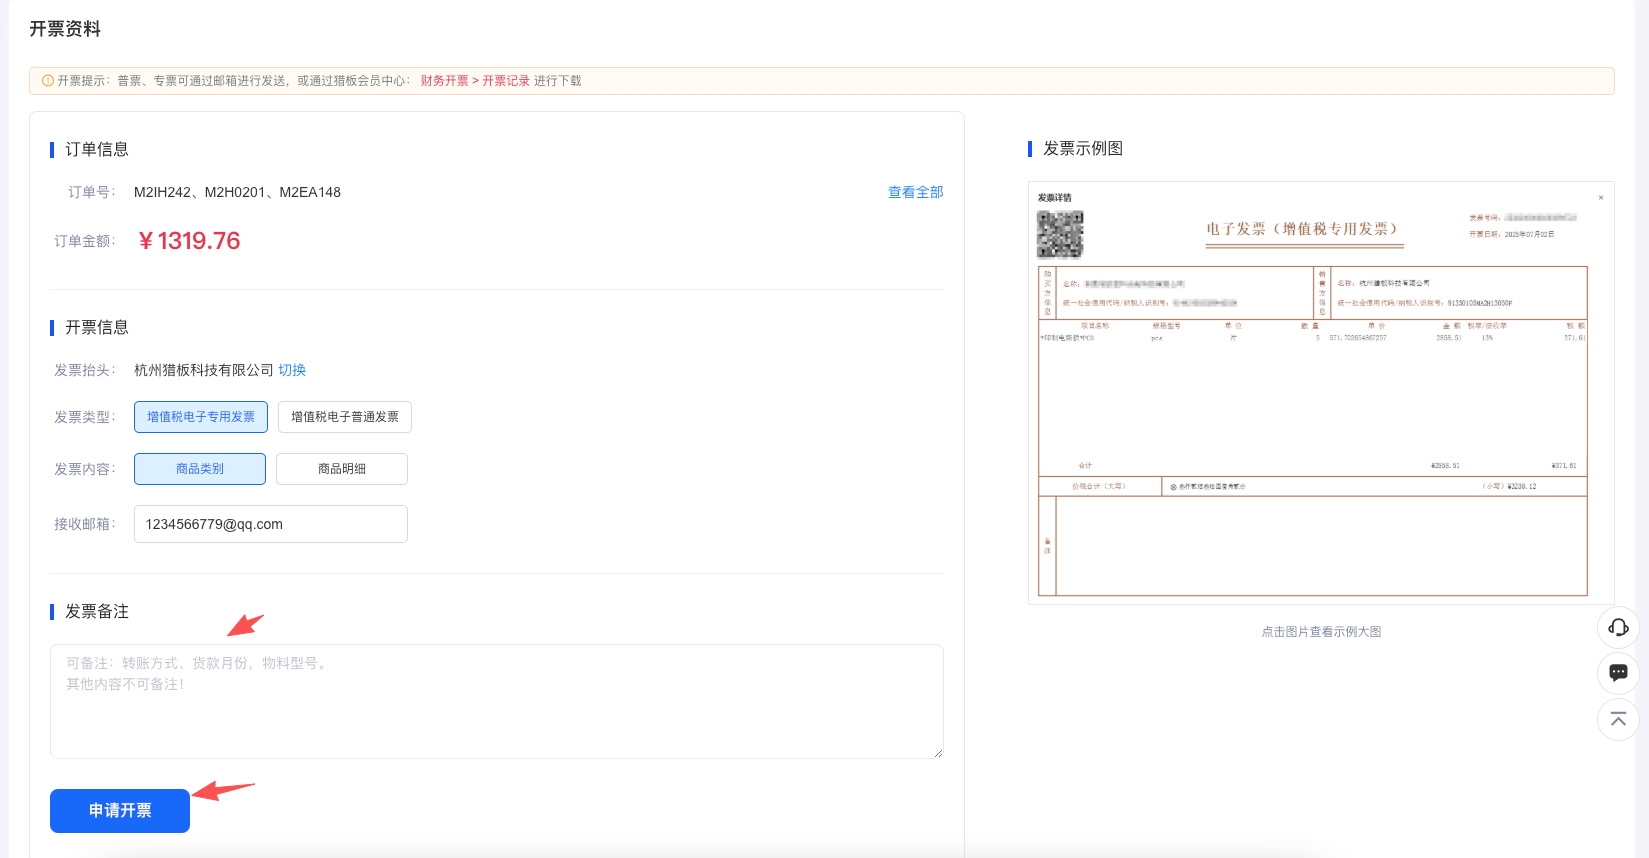Open the 财务开票 link in the tip bar
The height and width of the screenshot is (858, 1649).
[444, 81]
